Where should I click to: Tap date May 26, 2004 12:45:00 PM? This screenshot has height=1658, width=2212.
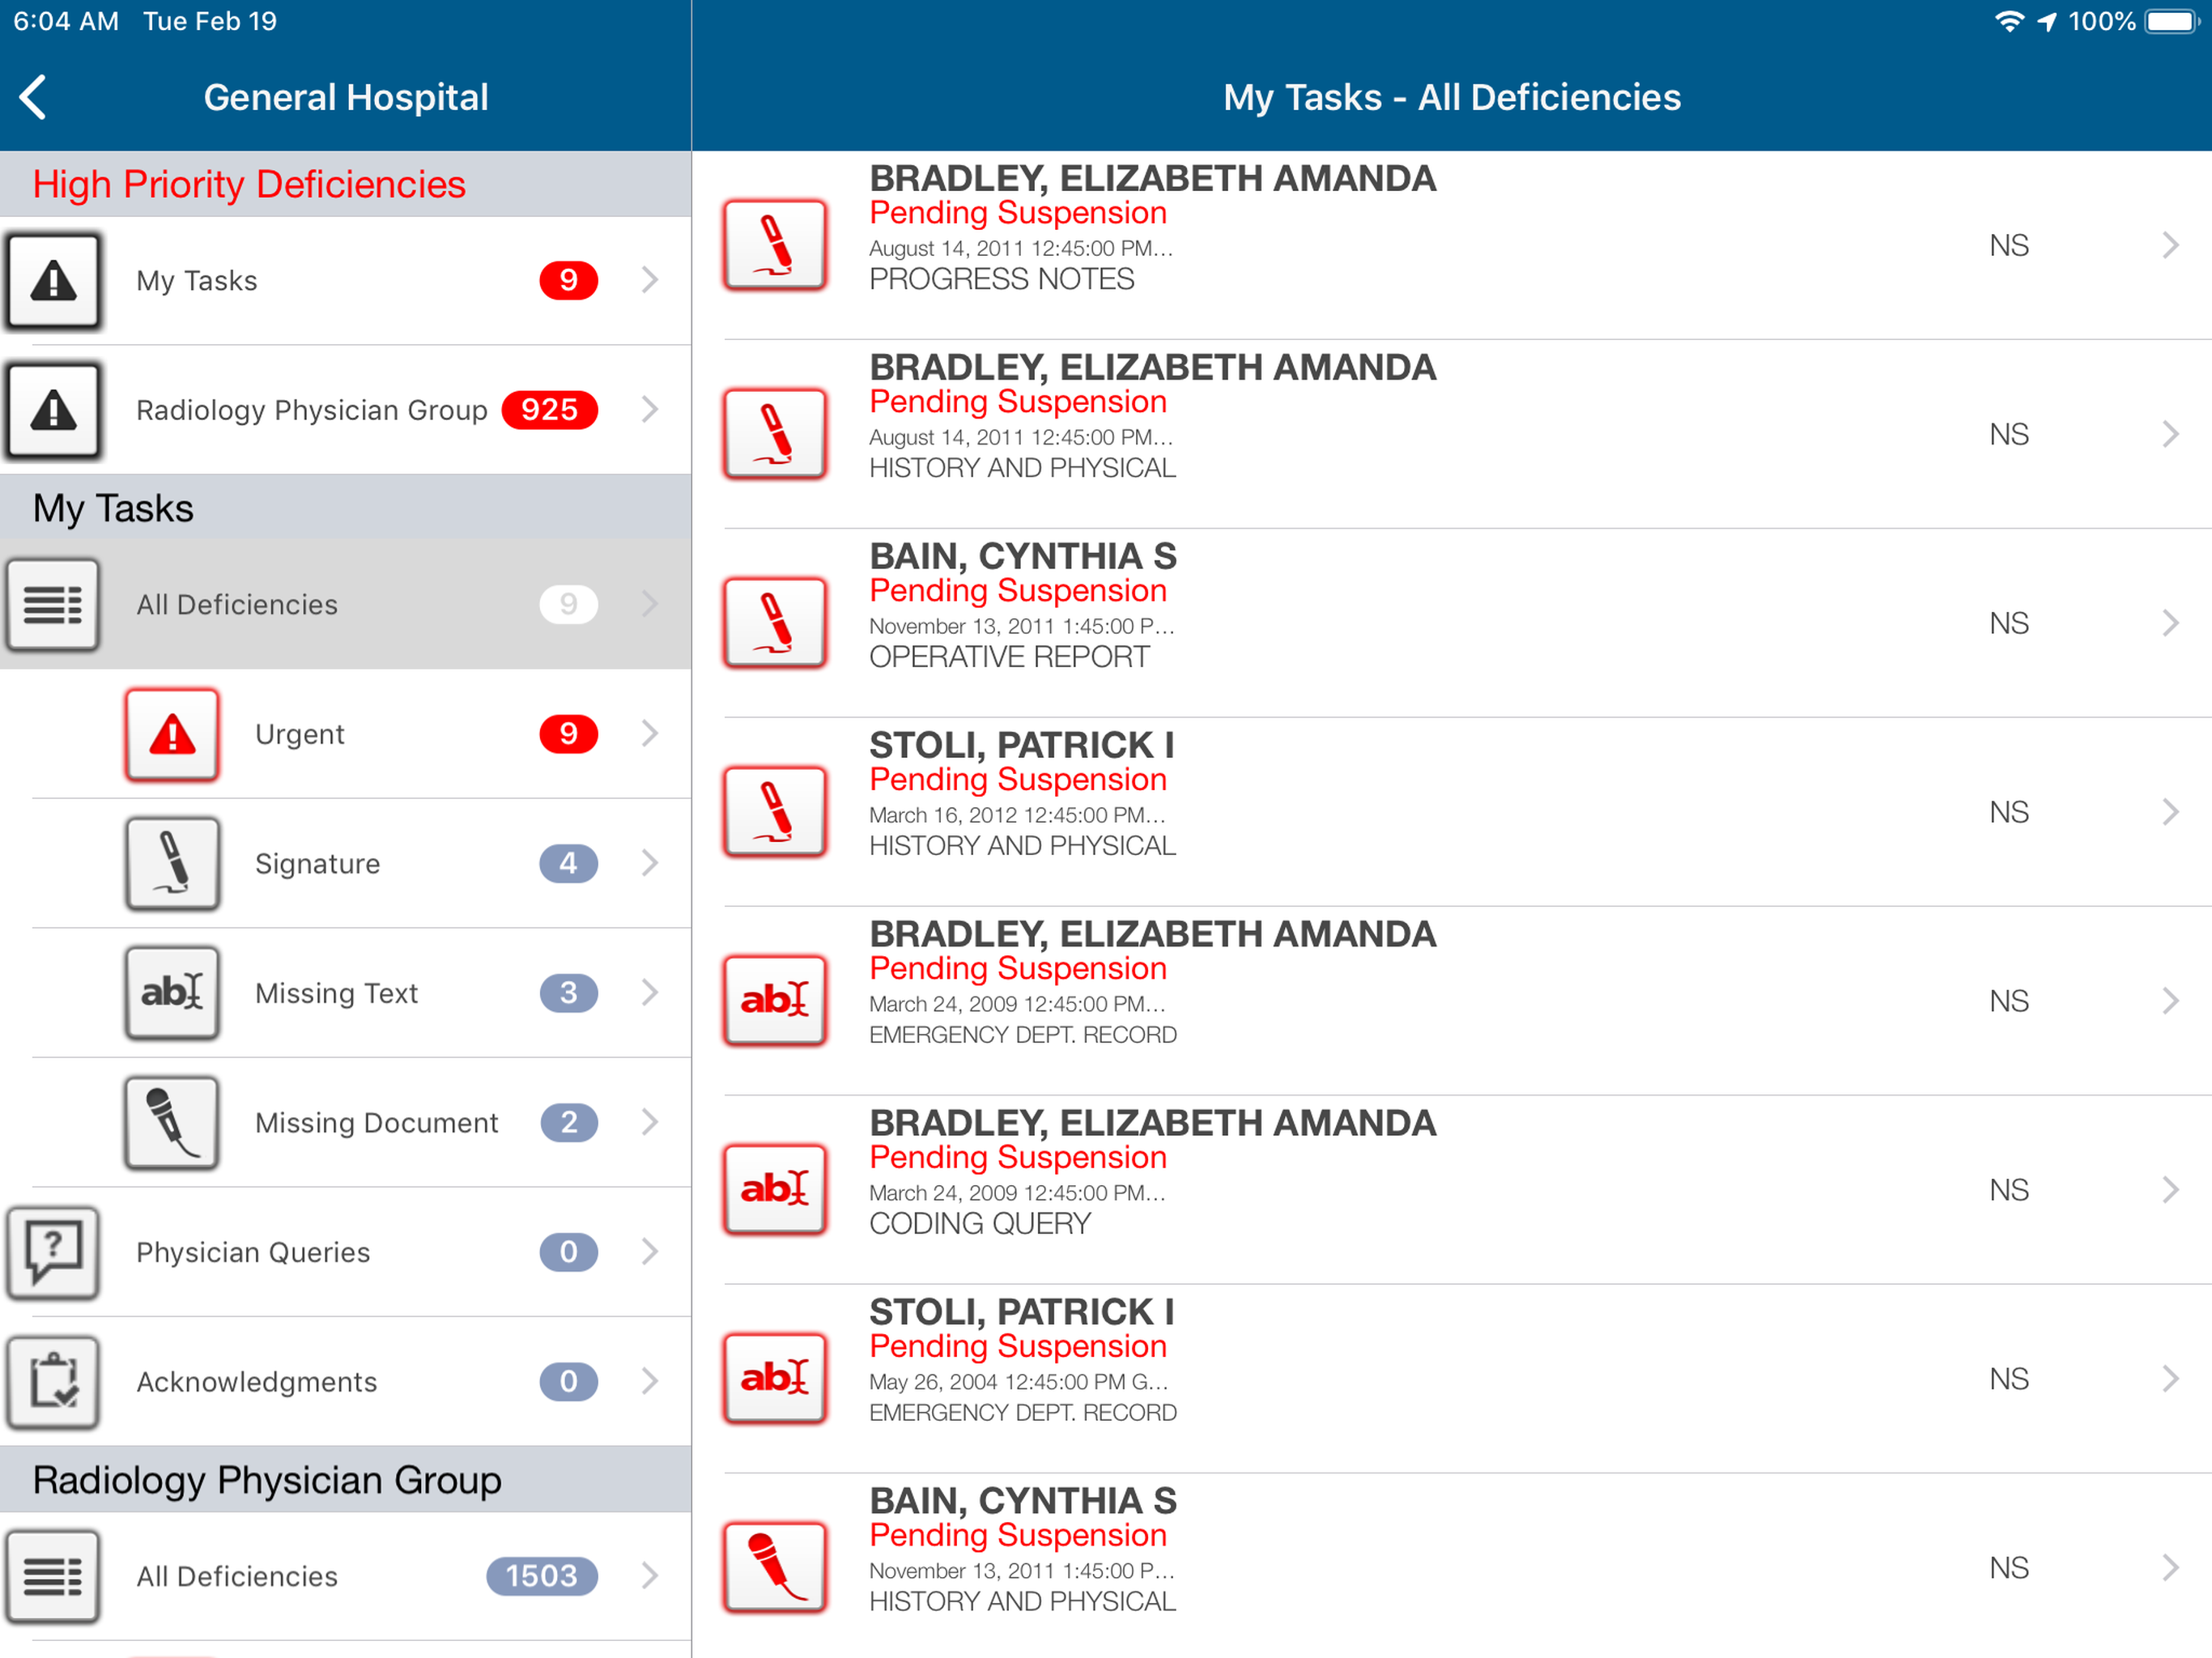1018,1382
